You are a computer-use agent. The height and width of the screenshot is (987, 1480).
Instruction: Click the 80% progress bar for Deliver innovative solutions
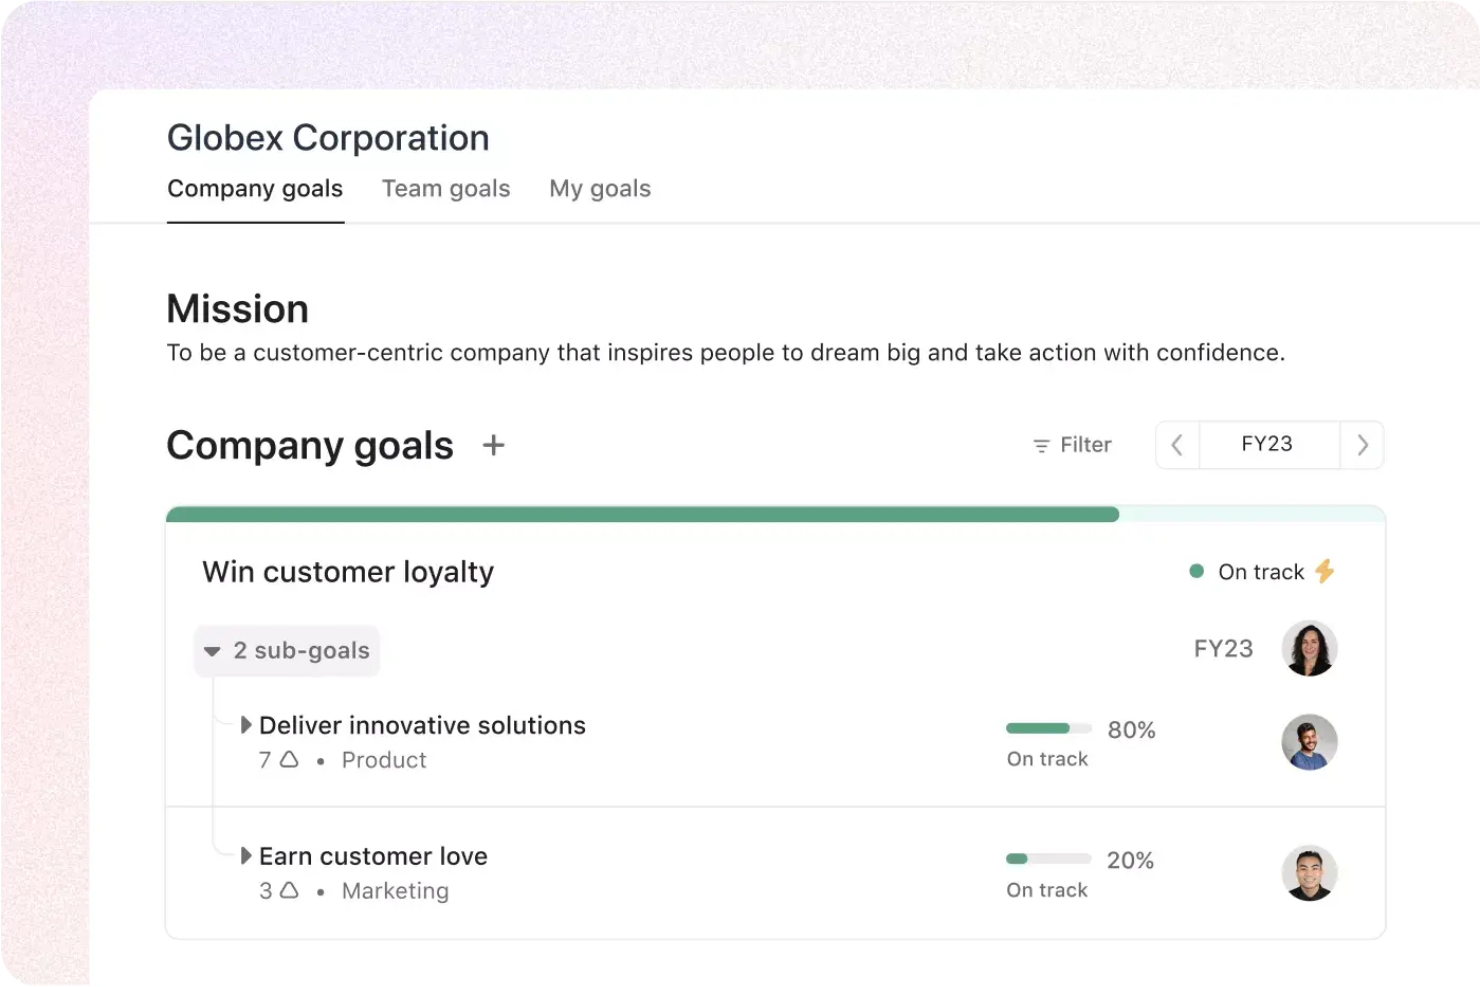coord(1047,728)
